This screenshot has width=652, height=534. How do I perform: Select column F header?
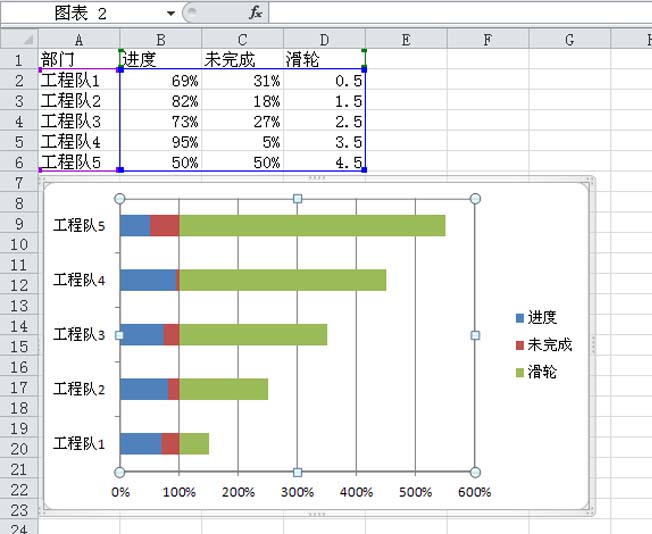[488, 40]
